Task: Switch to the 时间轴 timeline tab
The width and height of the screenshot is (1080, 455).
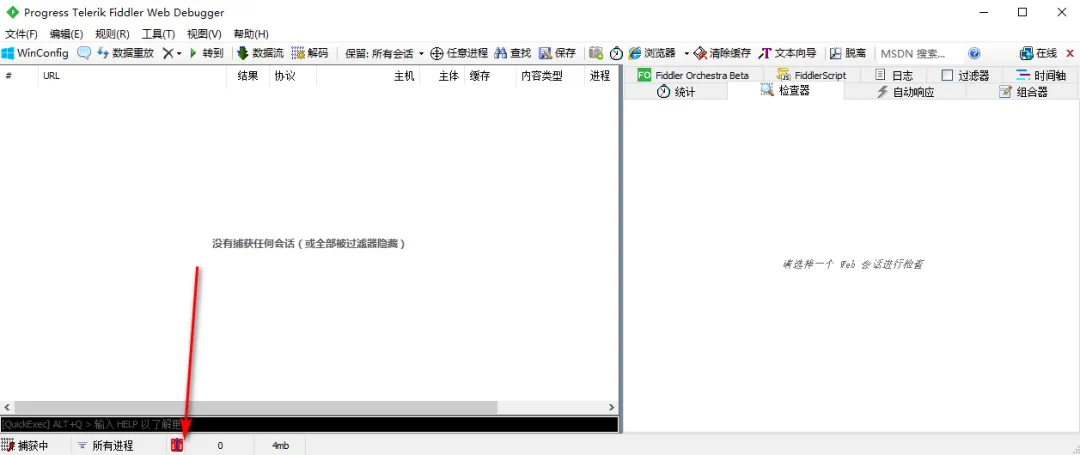Action: click(1041, 75)
